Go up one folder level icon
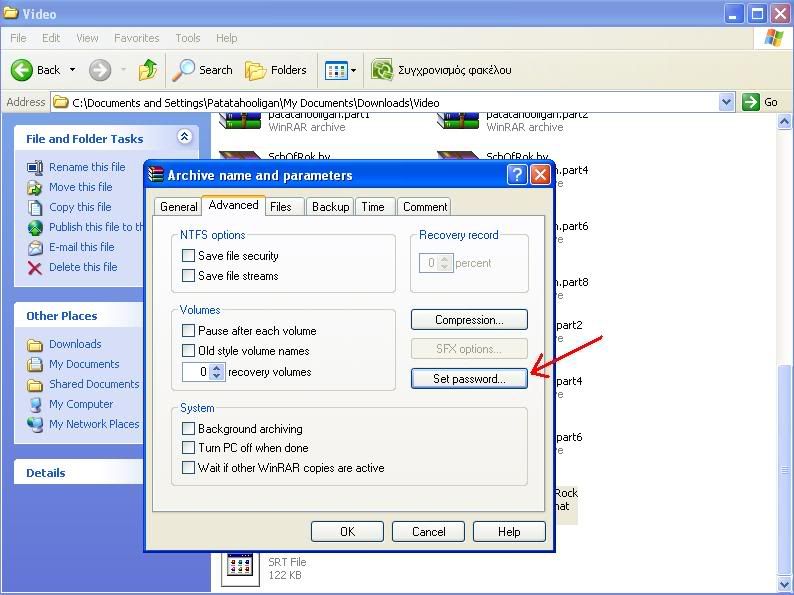Image resolution: width=794 pixels, height=595 pixels. pos(148,70)
